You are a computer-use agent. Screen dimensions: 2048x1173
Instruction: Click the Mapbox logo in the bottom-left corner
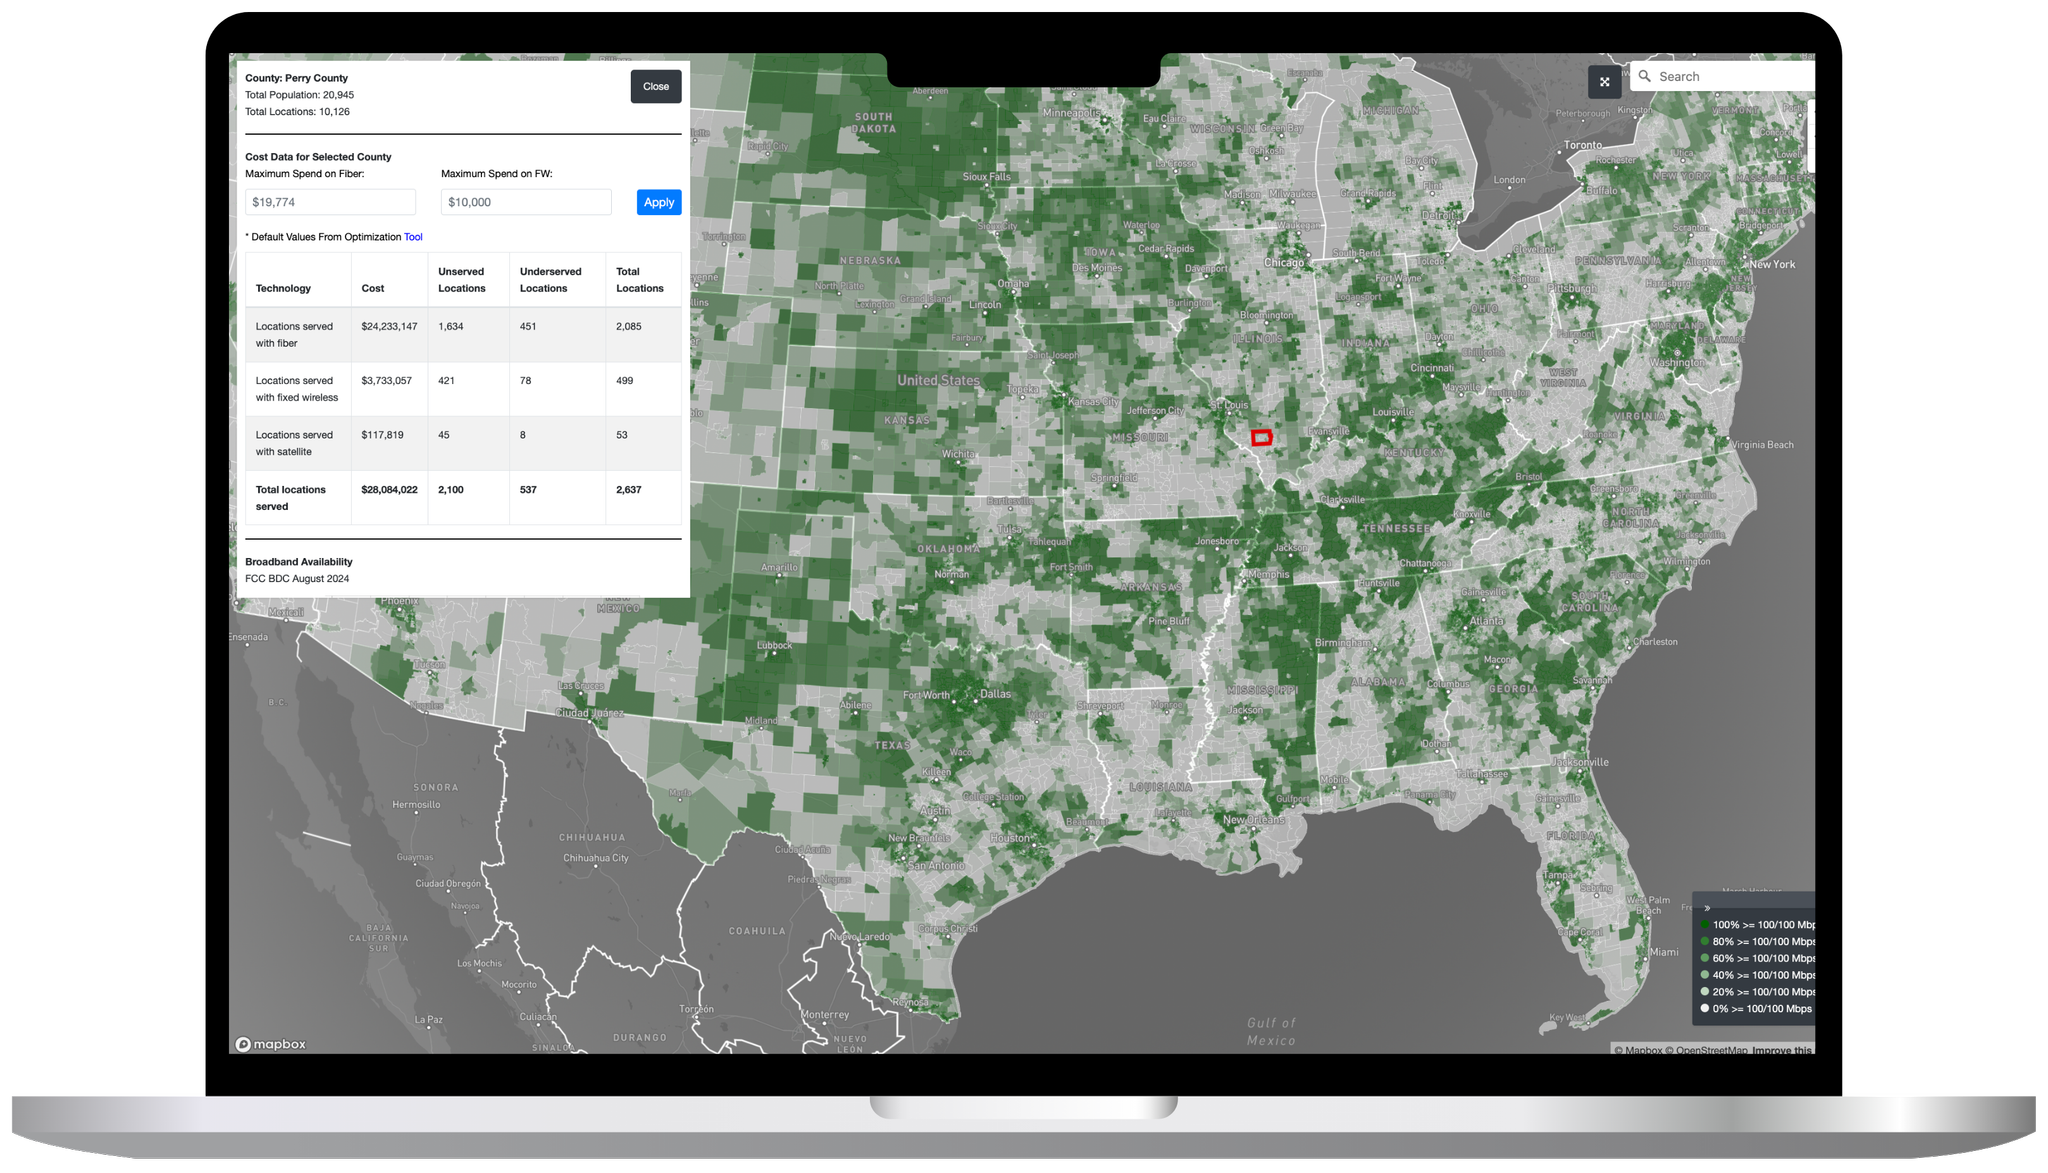270,1043
